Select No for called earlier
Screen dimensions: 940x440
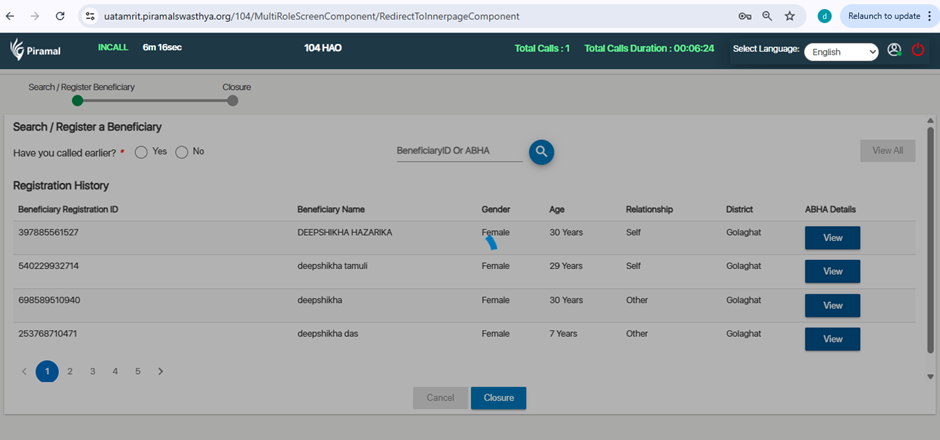(x=182, y=152)
